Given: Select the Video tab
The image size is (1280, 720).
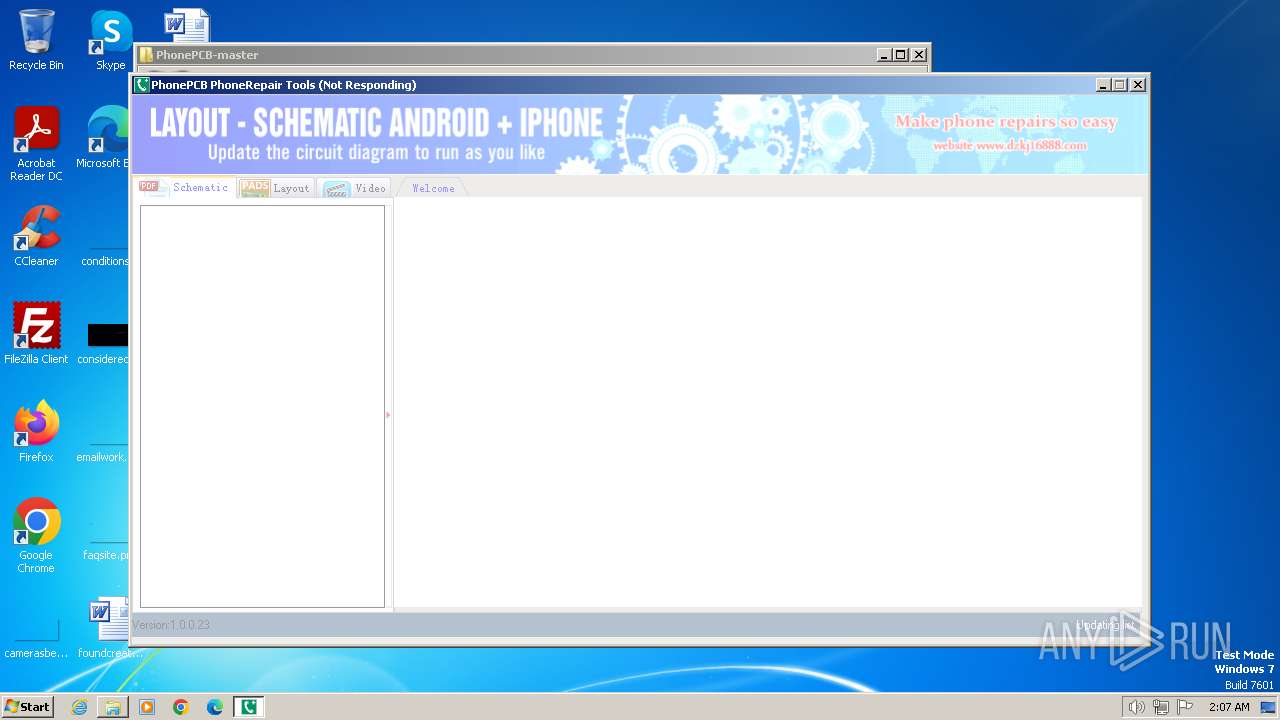Looking at the screenshot, I should click(x=355, y=188).
